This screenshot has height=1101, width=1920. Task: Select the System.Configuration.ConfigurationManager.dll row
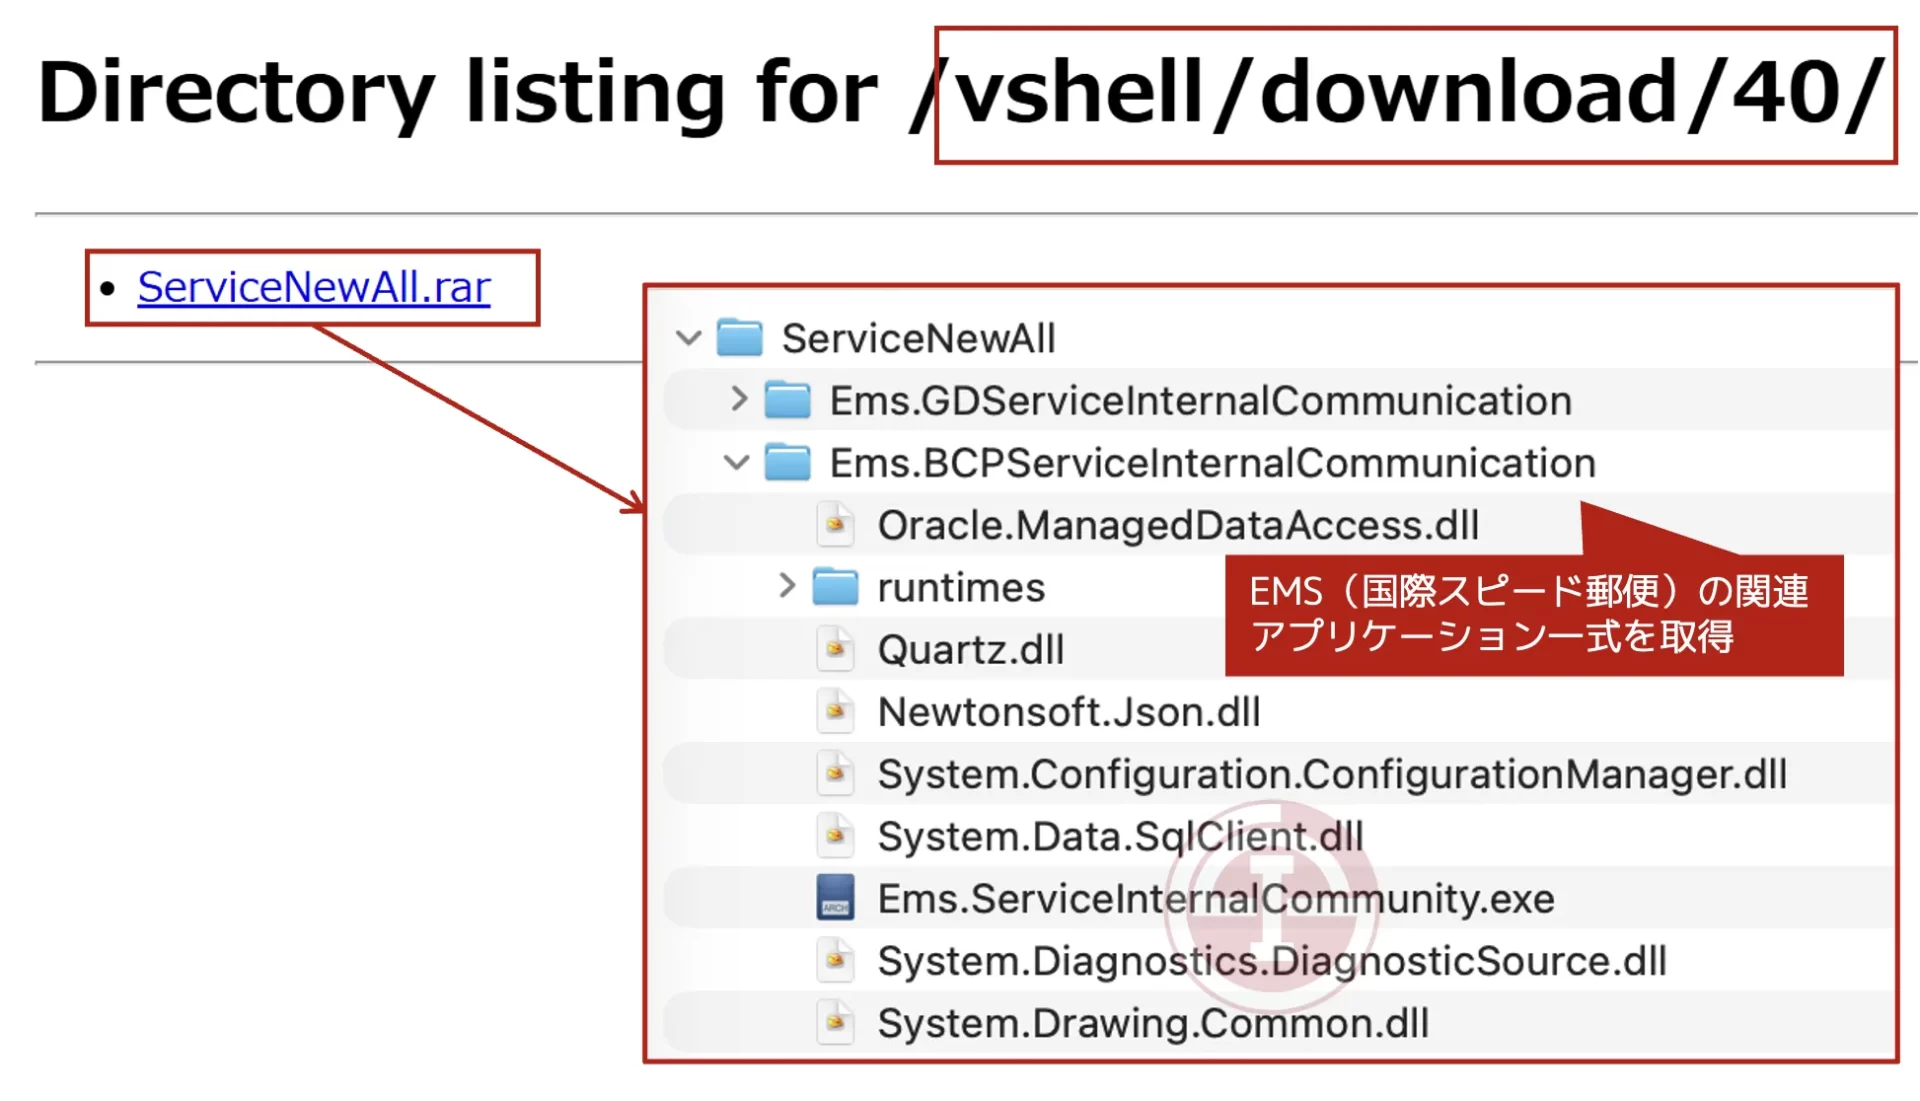pyautogui.click(x=1331, y=774)
